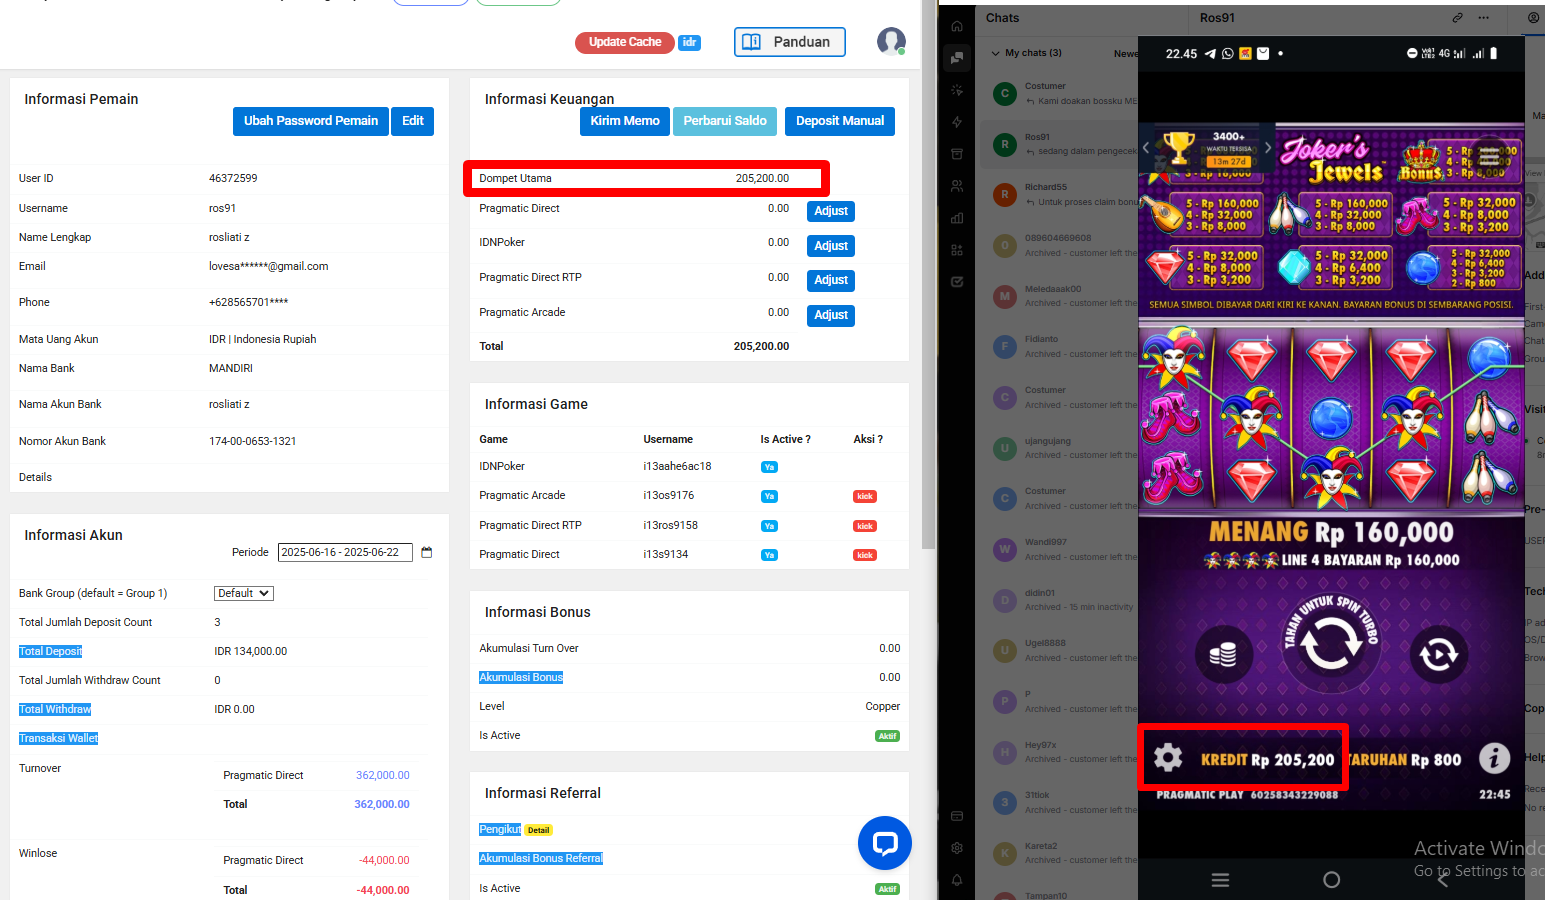
Task: Tap the coin stack bet icon
Action: [x=1223, y=654]
